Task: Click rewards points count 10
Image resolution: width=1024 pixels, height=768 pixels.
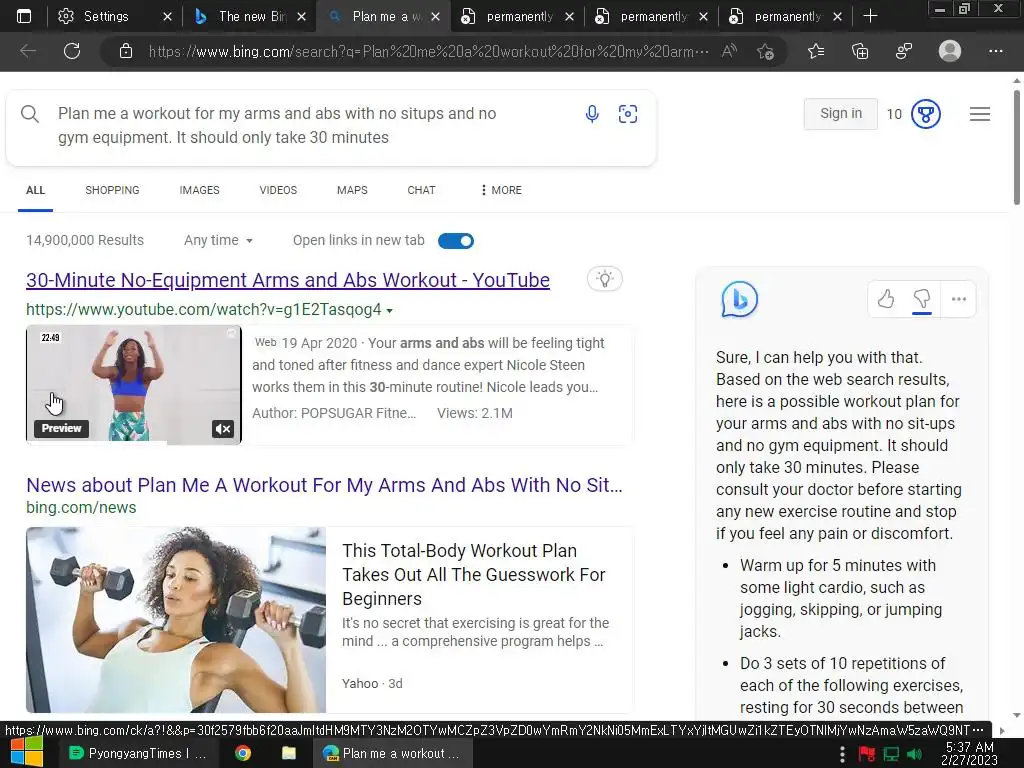Action: pos(894,114)
